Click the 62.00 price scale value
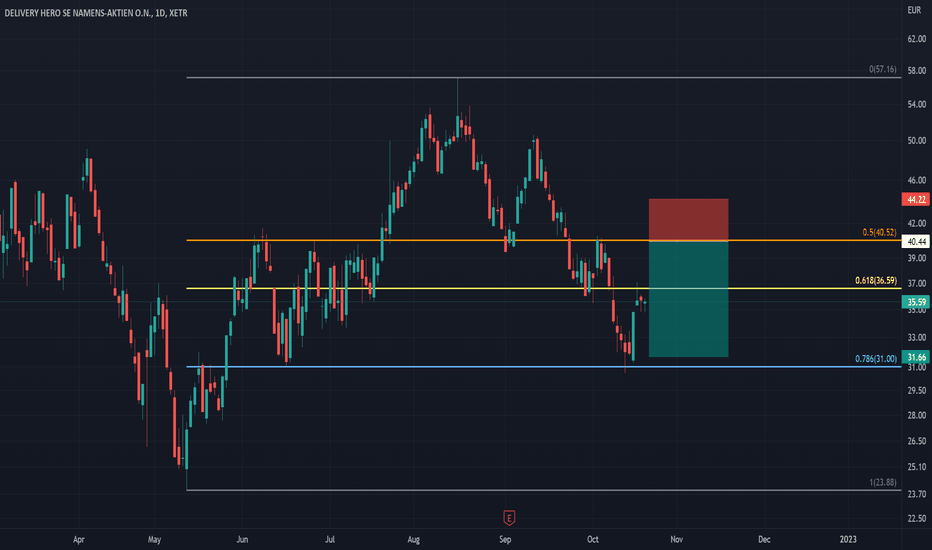 917,39
